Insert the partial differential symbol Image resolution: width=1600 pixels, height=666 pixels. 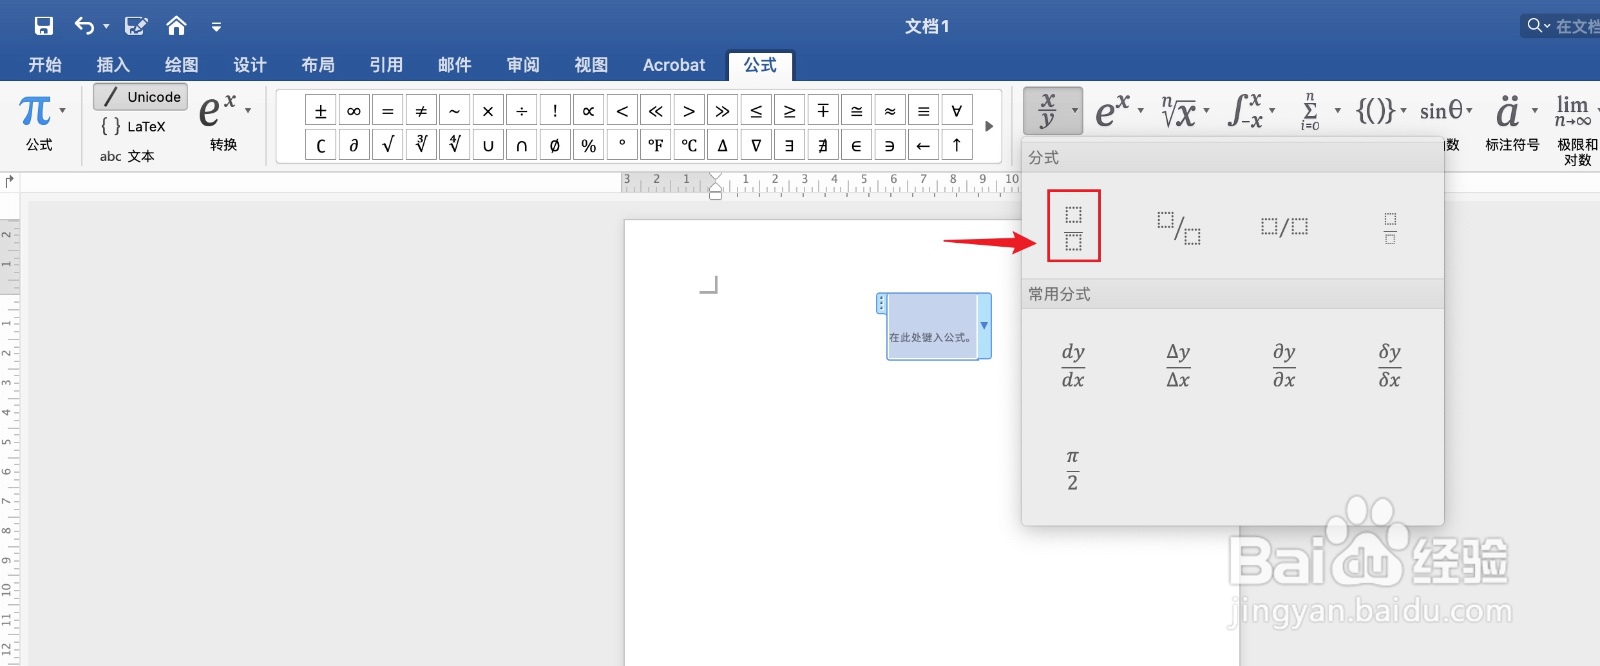(354, 145)
